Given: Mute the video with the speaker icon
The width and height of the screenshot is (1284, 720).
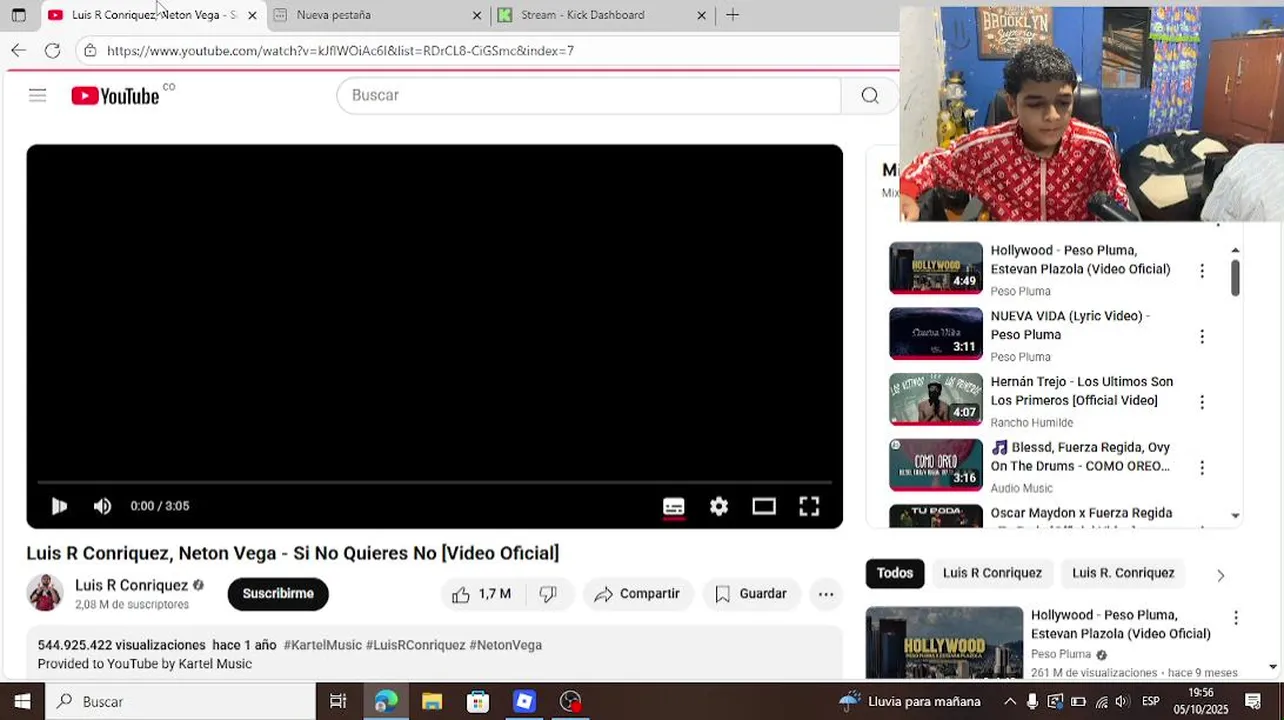Looking at the screenshot, I should click(x=102, y=506).
